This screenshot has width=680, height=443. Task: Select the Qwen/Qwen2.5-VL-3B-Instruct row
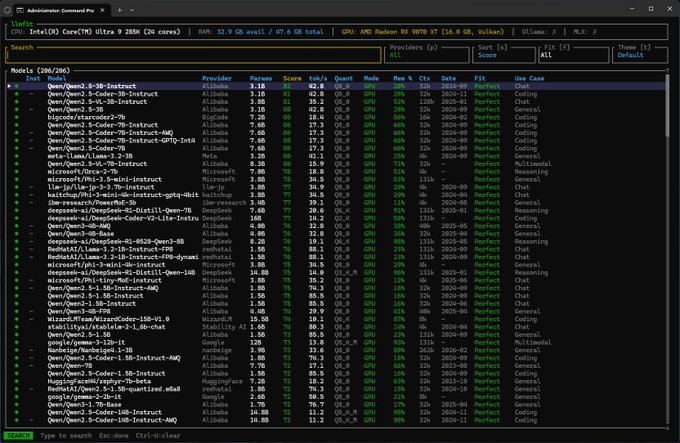pos(336,102)
